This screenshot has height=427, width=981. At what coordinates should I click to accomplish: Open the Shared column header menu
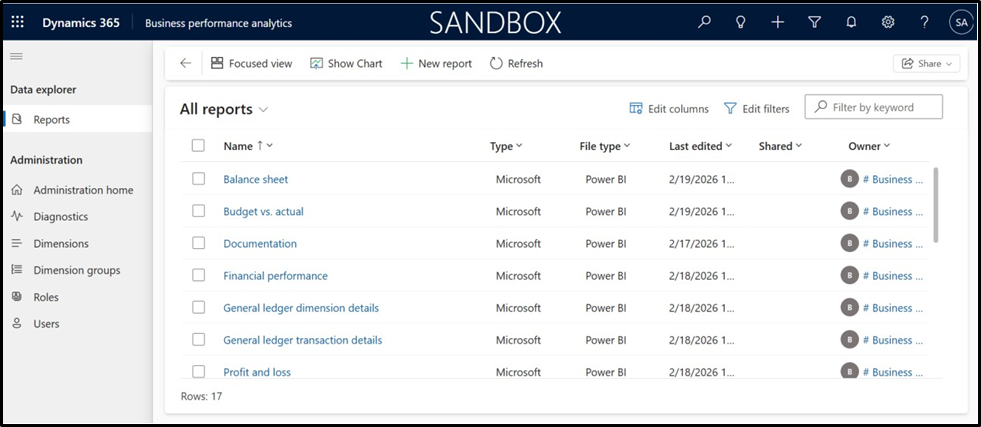780,146
